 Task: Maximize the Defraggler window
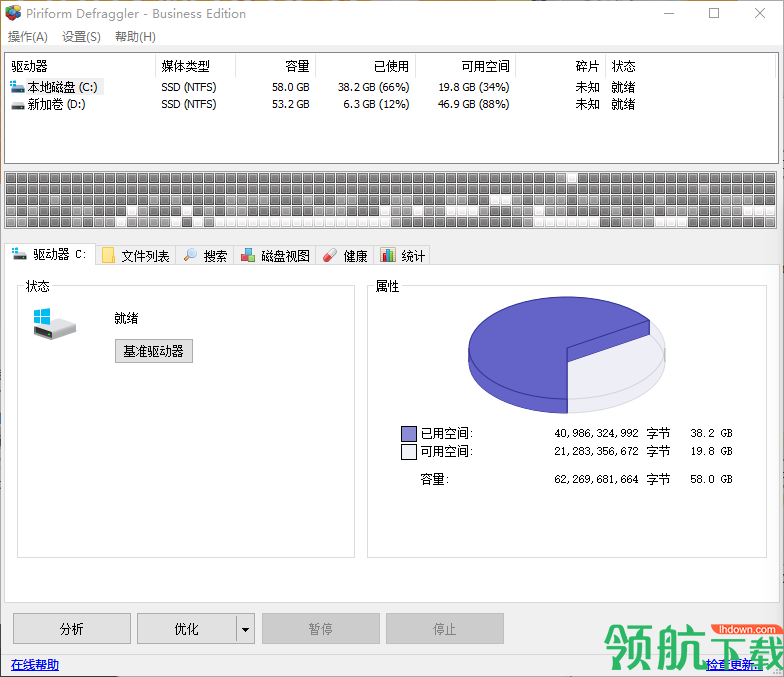coord(714,14)
